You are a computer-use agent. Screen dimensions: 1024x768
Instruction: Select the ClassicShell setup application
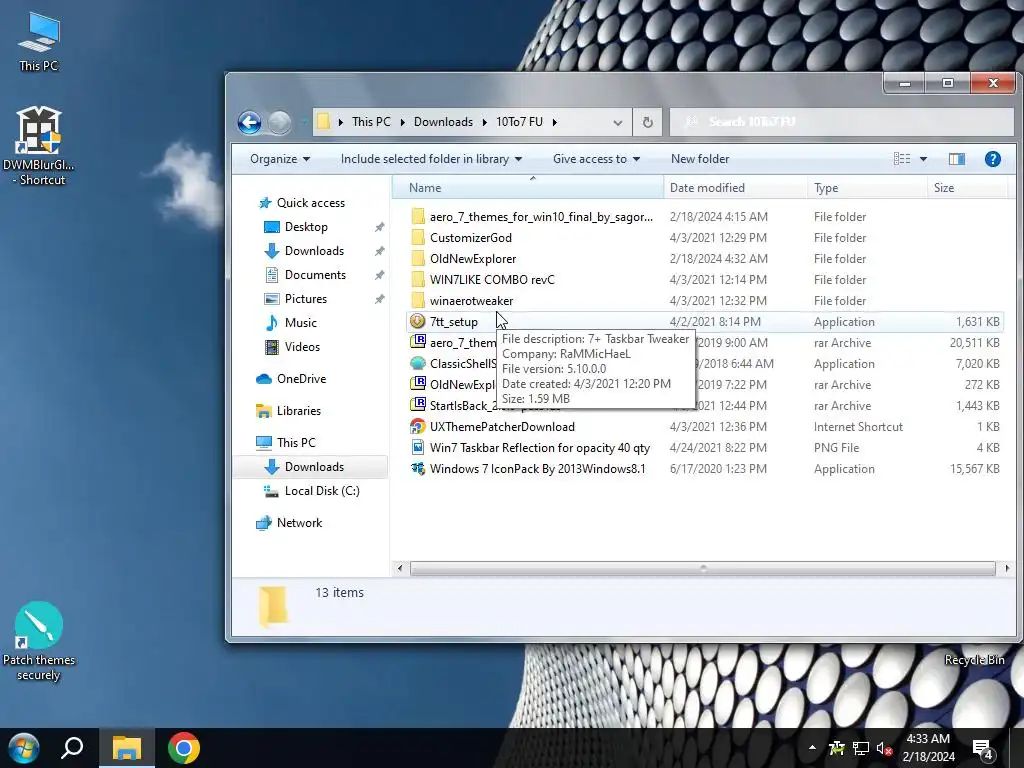click(x=453, y=364)
